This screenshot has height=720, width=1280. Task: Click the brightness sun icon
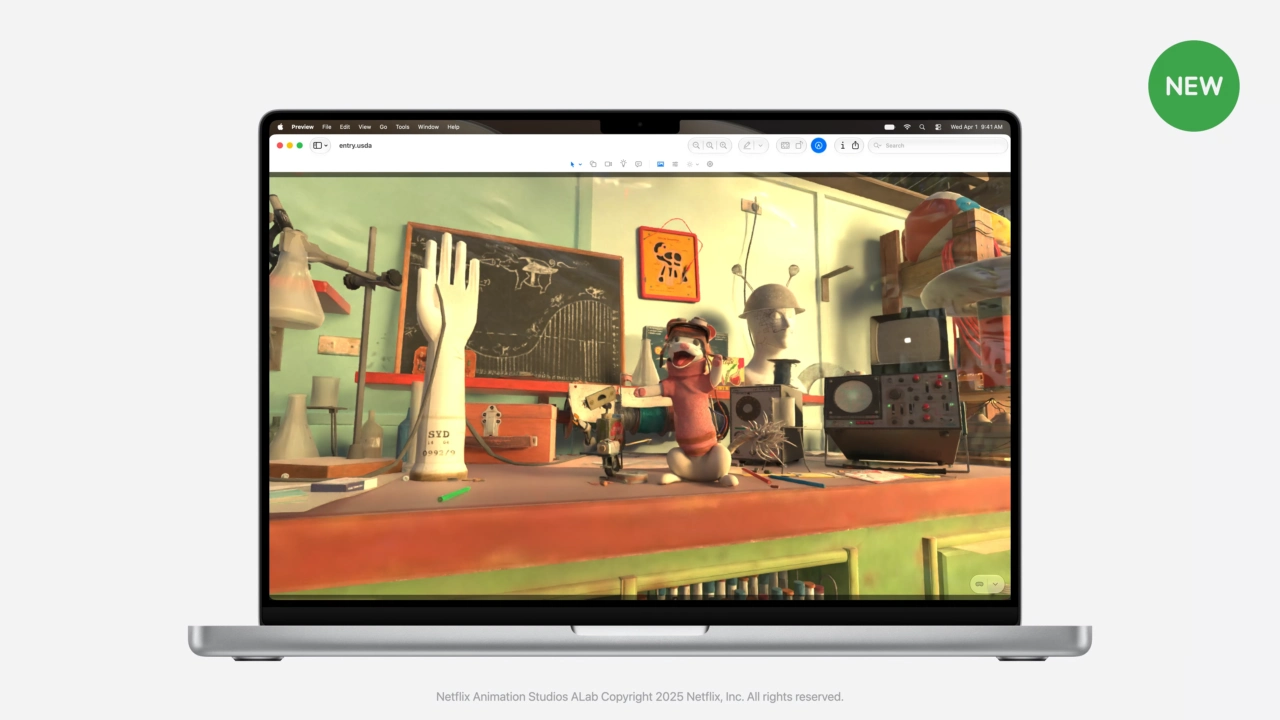coord(690,164)
